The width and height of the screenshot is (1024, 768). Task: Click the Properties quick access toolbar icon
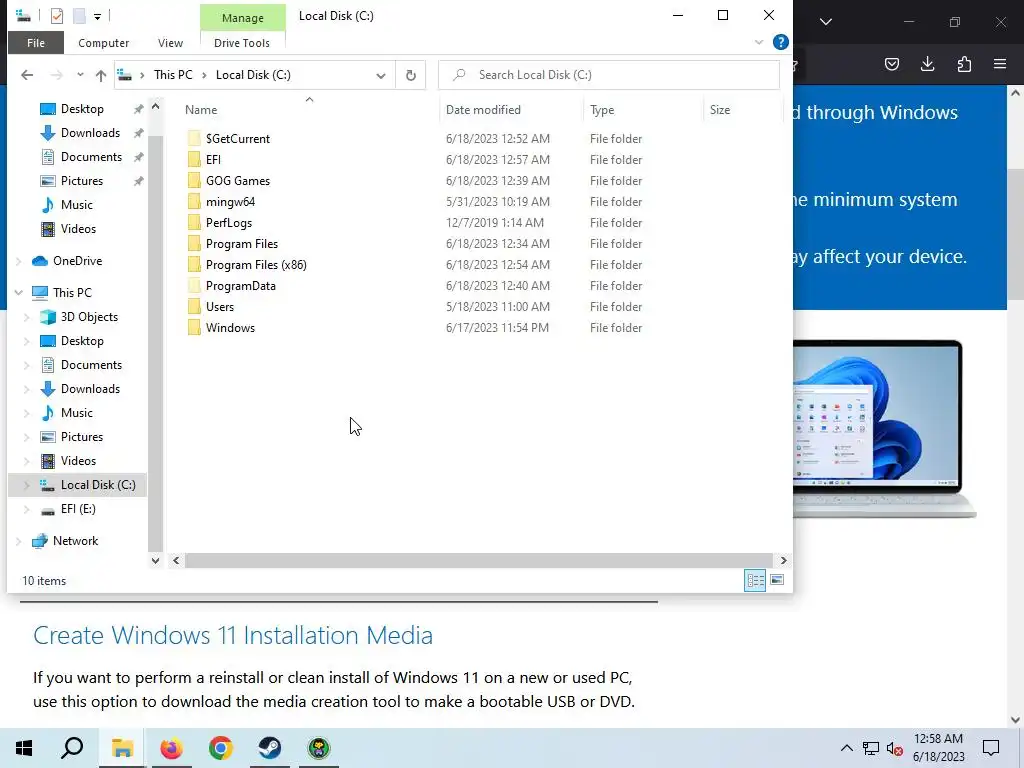(x=57, y=16)
